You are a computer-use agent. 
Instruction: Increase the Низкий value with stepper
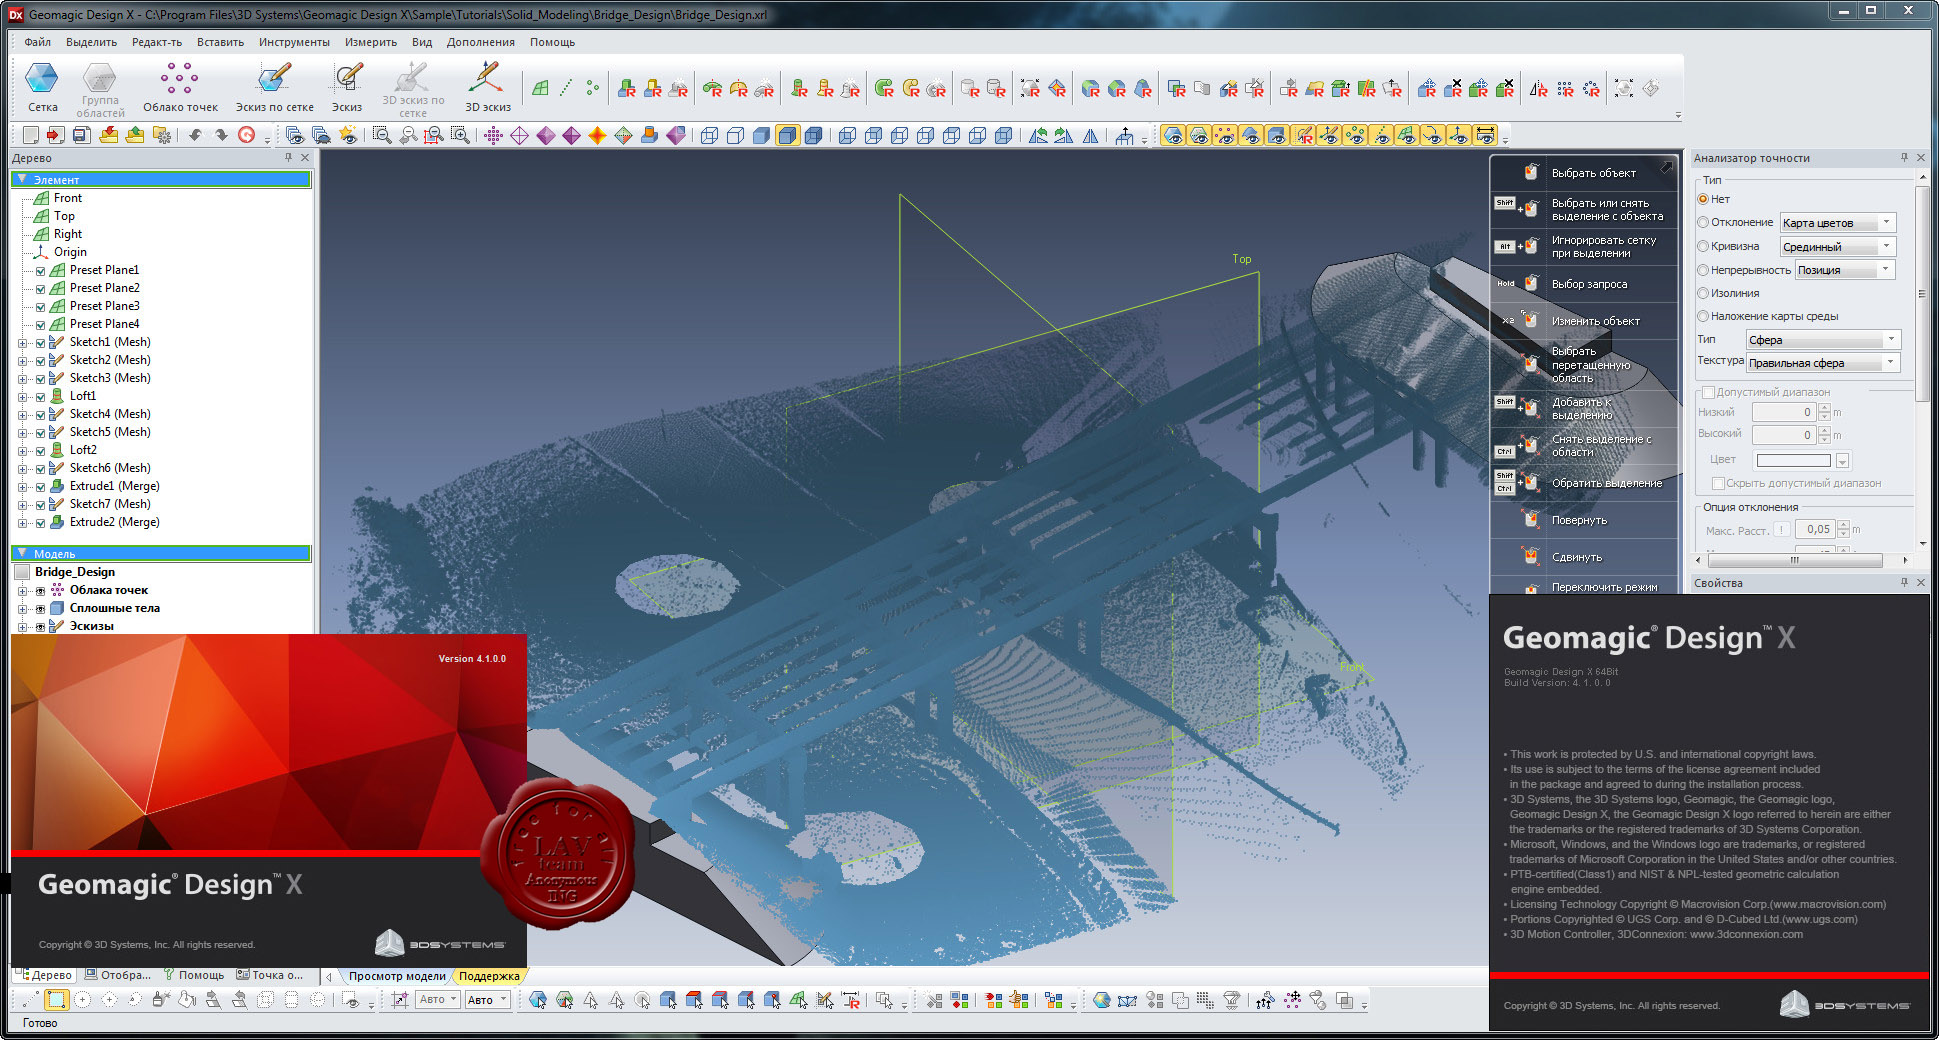coord(1825,408)
